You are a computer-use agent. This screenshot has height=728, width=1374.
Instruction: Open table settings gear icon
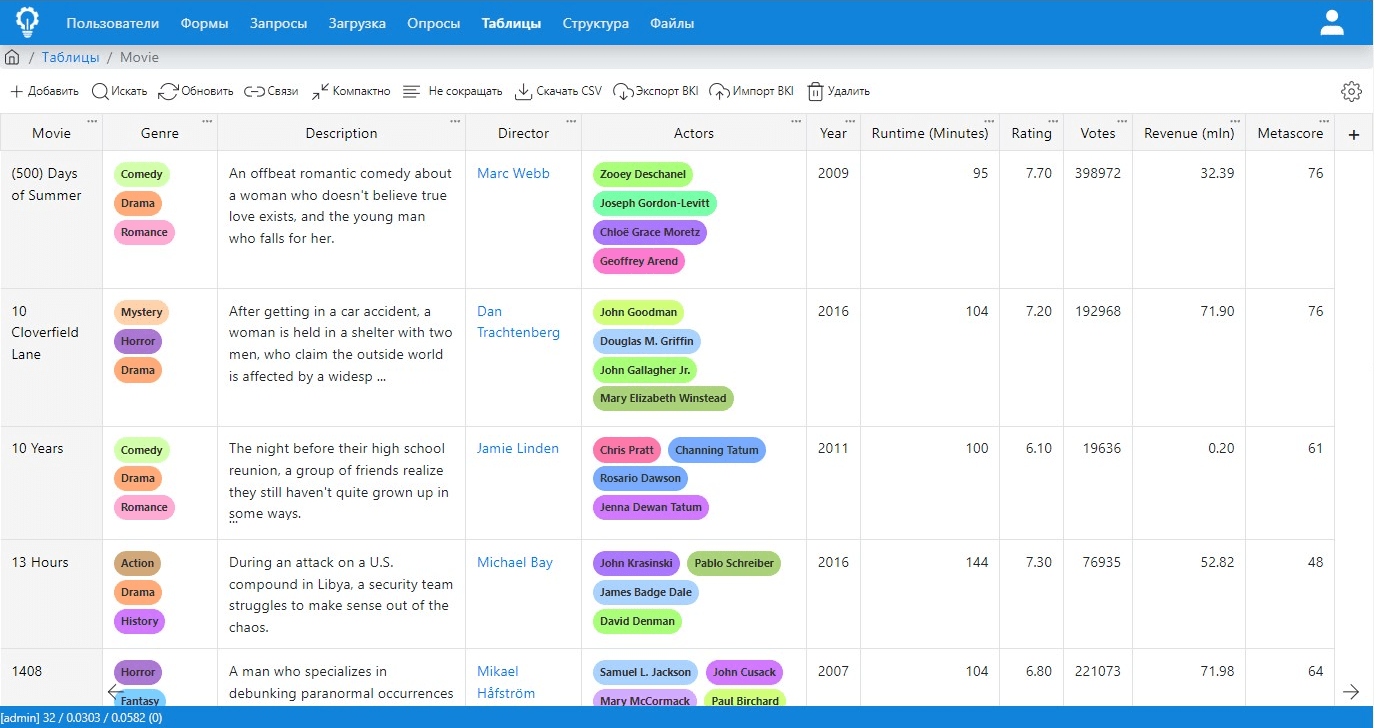click(x=1352, y=91)
